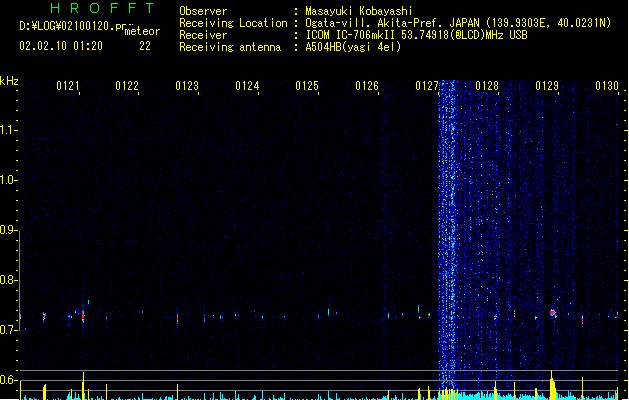The image size is (629, 400).
Task: Click the date stamp 02.02.10 01:20
Action: tap(61, 46)
